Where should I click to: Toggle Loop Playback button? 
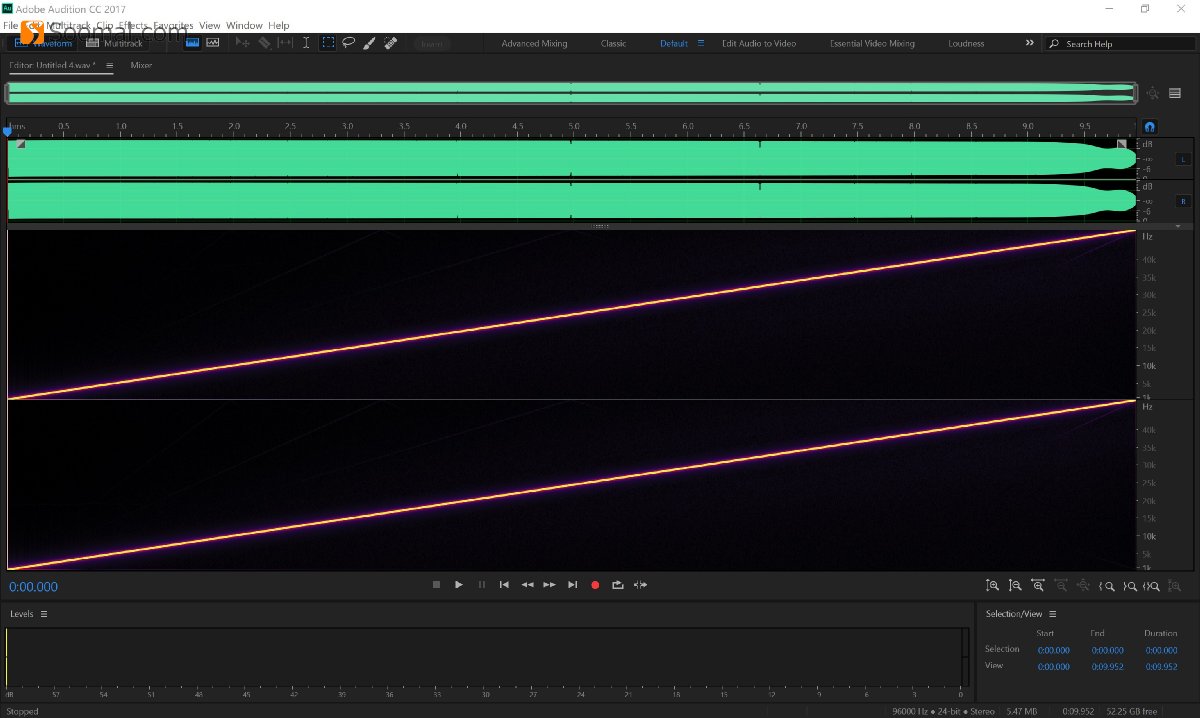click(x=618, y=585)
